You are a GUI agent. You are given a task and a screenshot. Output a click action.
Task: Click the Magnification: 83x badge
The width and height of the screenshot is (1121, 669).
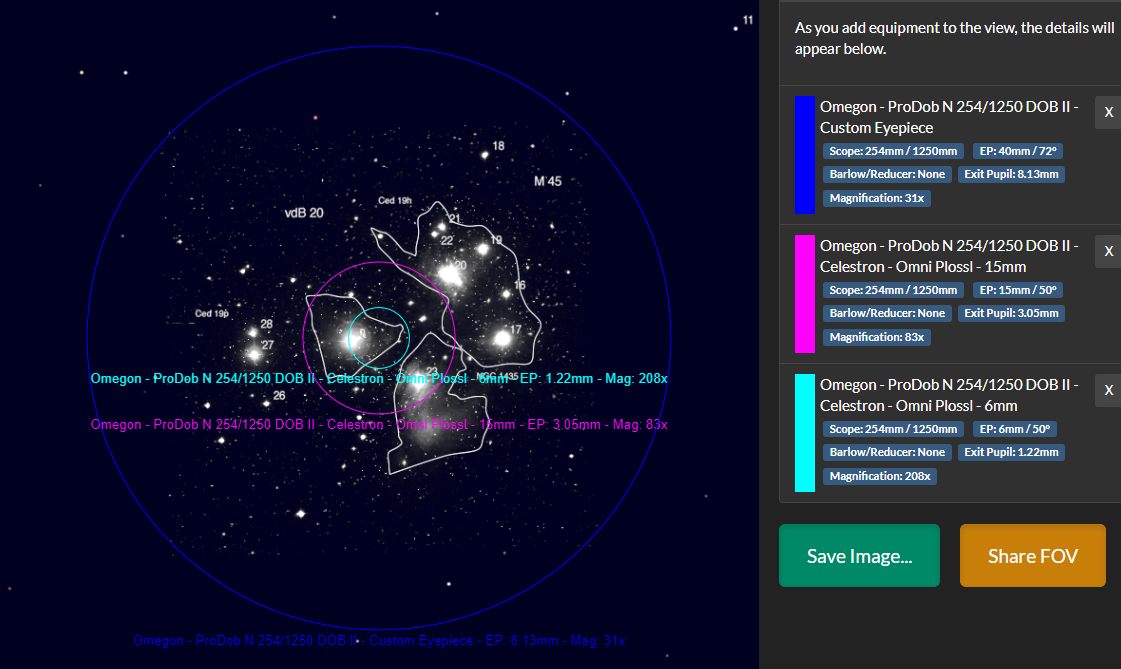pos(876,337)
